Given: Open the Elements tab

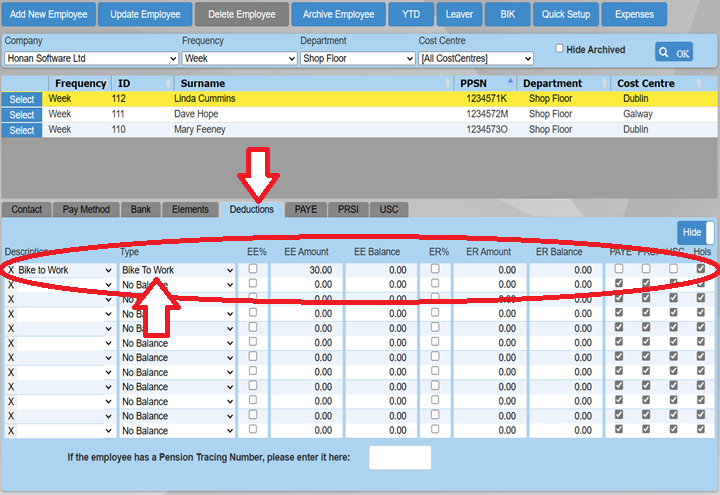Looking at the screenshot, I should click(190, 209).
